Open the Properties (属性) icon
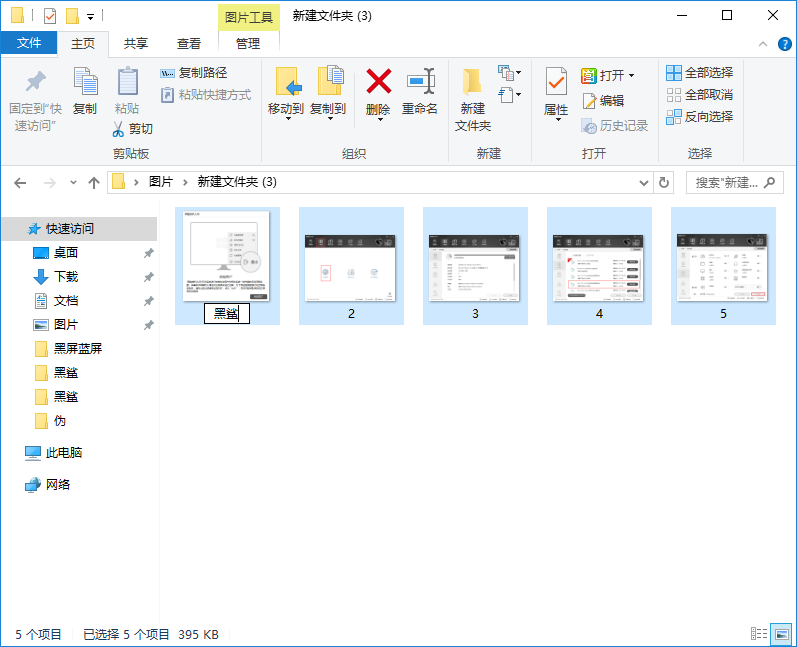Image resolution: width=797 pixels, height=647 pixels. [556, 82]
